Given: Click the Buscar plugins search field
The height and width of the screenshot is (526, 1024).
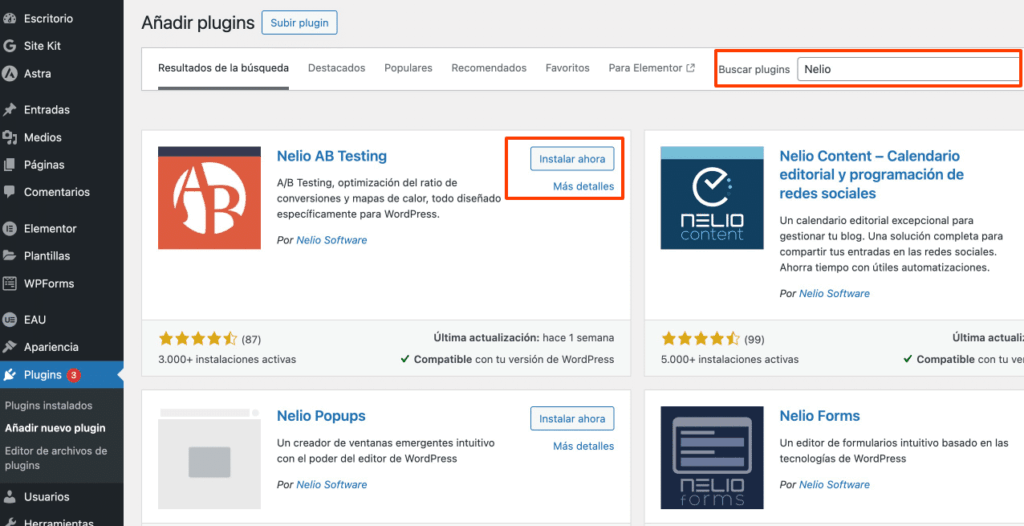Looking at the screenshot, I should [910, 69].
